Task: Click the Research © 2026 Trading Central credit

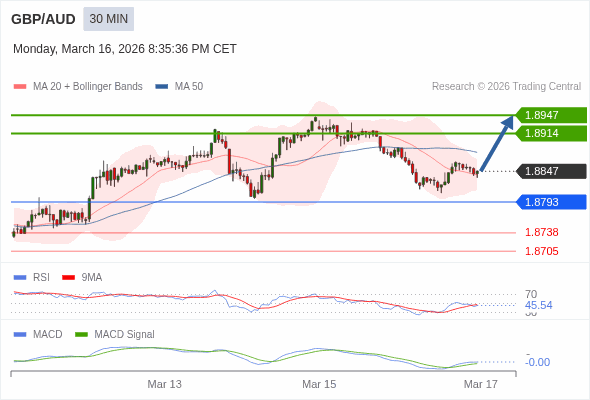Action: 506,87
